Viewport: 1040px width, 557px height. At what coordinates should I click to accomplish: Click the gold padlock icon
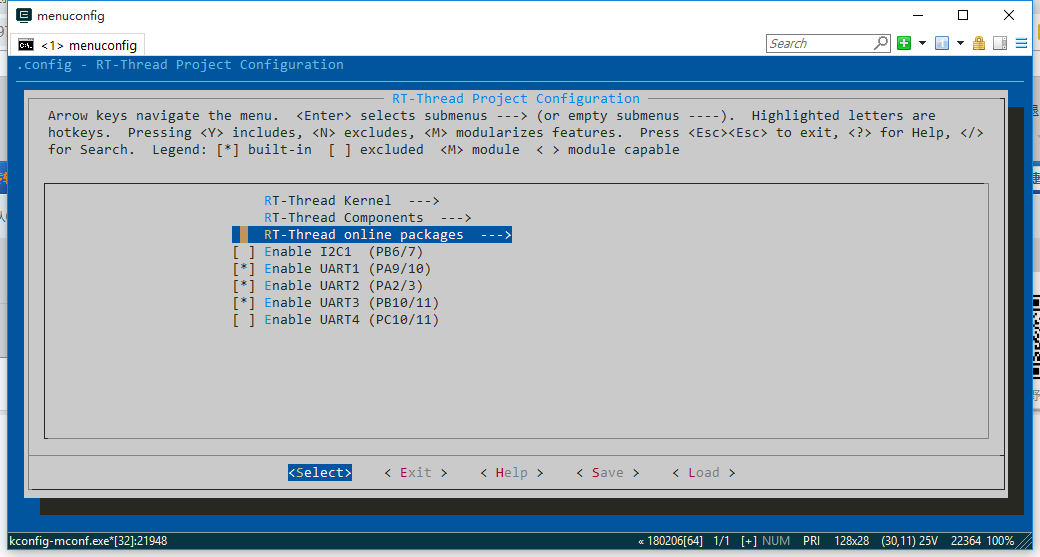point(979,44)
